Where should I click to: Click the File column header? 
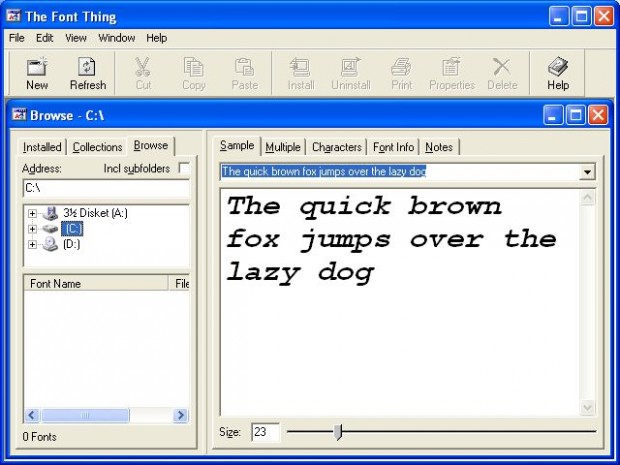click(x=179, y=283)
